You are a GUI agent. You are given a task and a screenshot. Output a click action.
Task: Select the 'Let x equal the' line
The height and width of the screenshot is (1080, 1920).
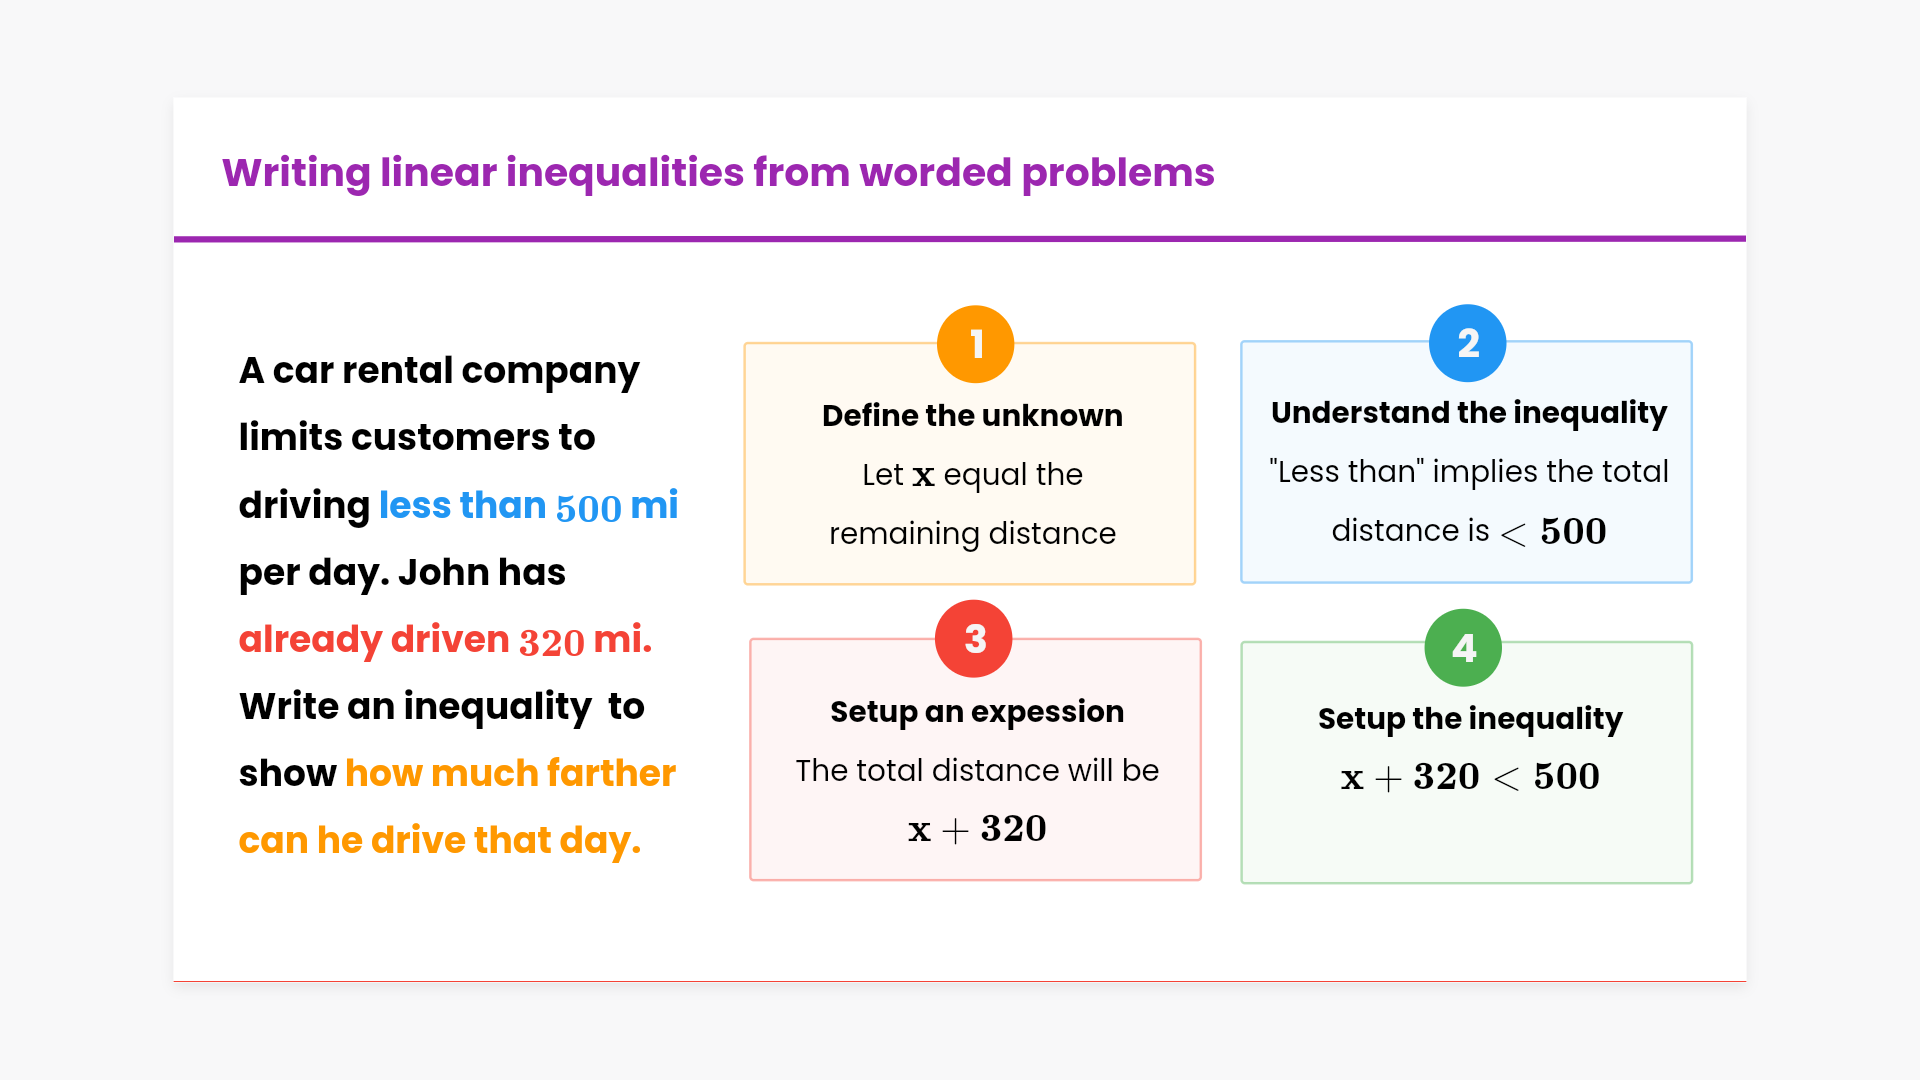tap(972, 474)
